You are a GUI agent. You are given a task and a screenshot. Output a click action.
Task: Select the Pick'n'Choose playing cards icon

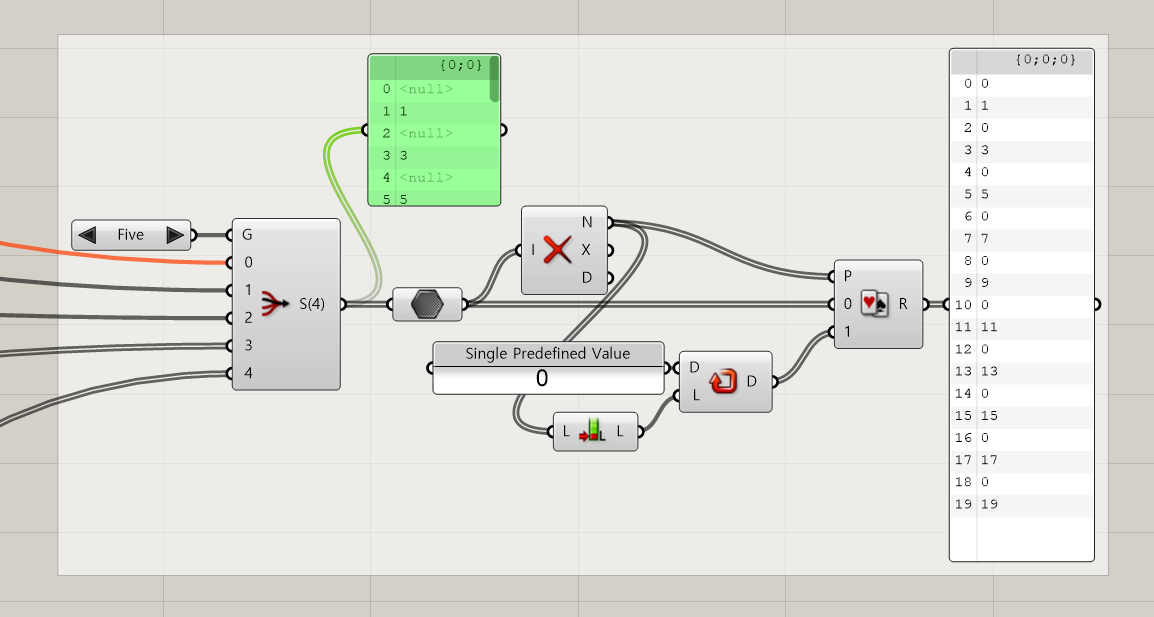(x=874, y=303)
